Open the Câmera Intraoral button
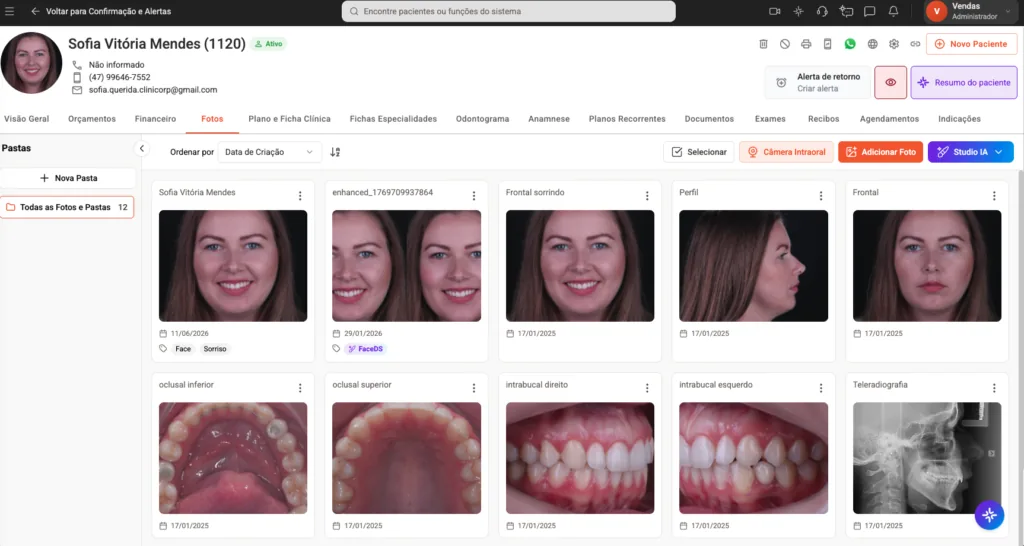The width and height of the screenshot is (1024, 546). point(786,152)
